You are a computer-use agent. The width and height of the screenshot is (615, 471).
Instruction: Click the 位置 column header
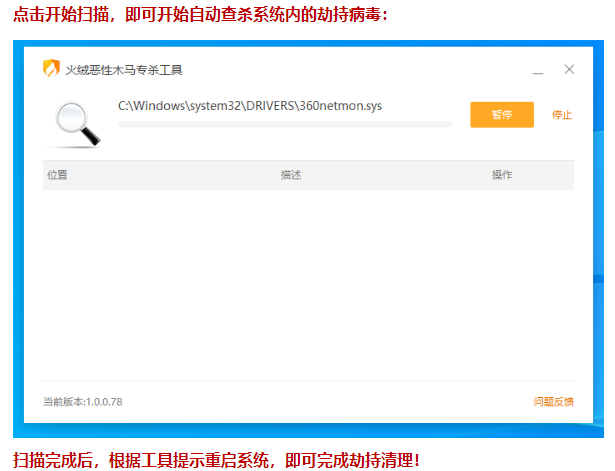click(x=57, y=175)
